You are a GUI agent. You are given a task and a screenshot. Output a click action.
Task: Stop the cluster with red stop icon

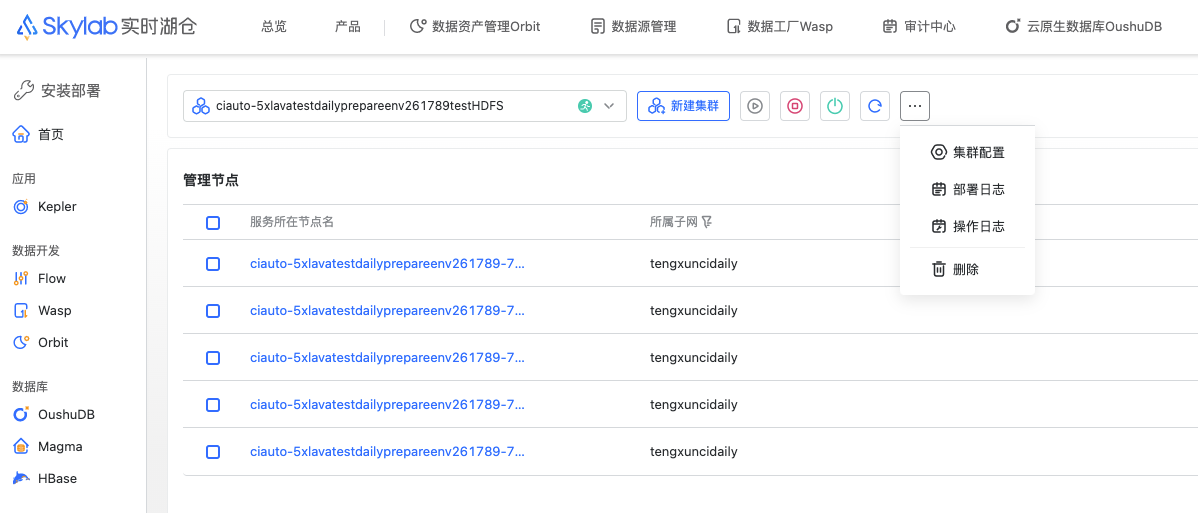click(795, 106)
